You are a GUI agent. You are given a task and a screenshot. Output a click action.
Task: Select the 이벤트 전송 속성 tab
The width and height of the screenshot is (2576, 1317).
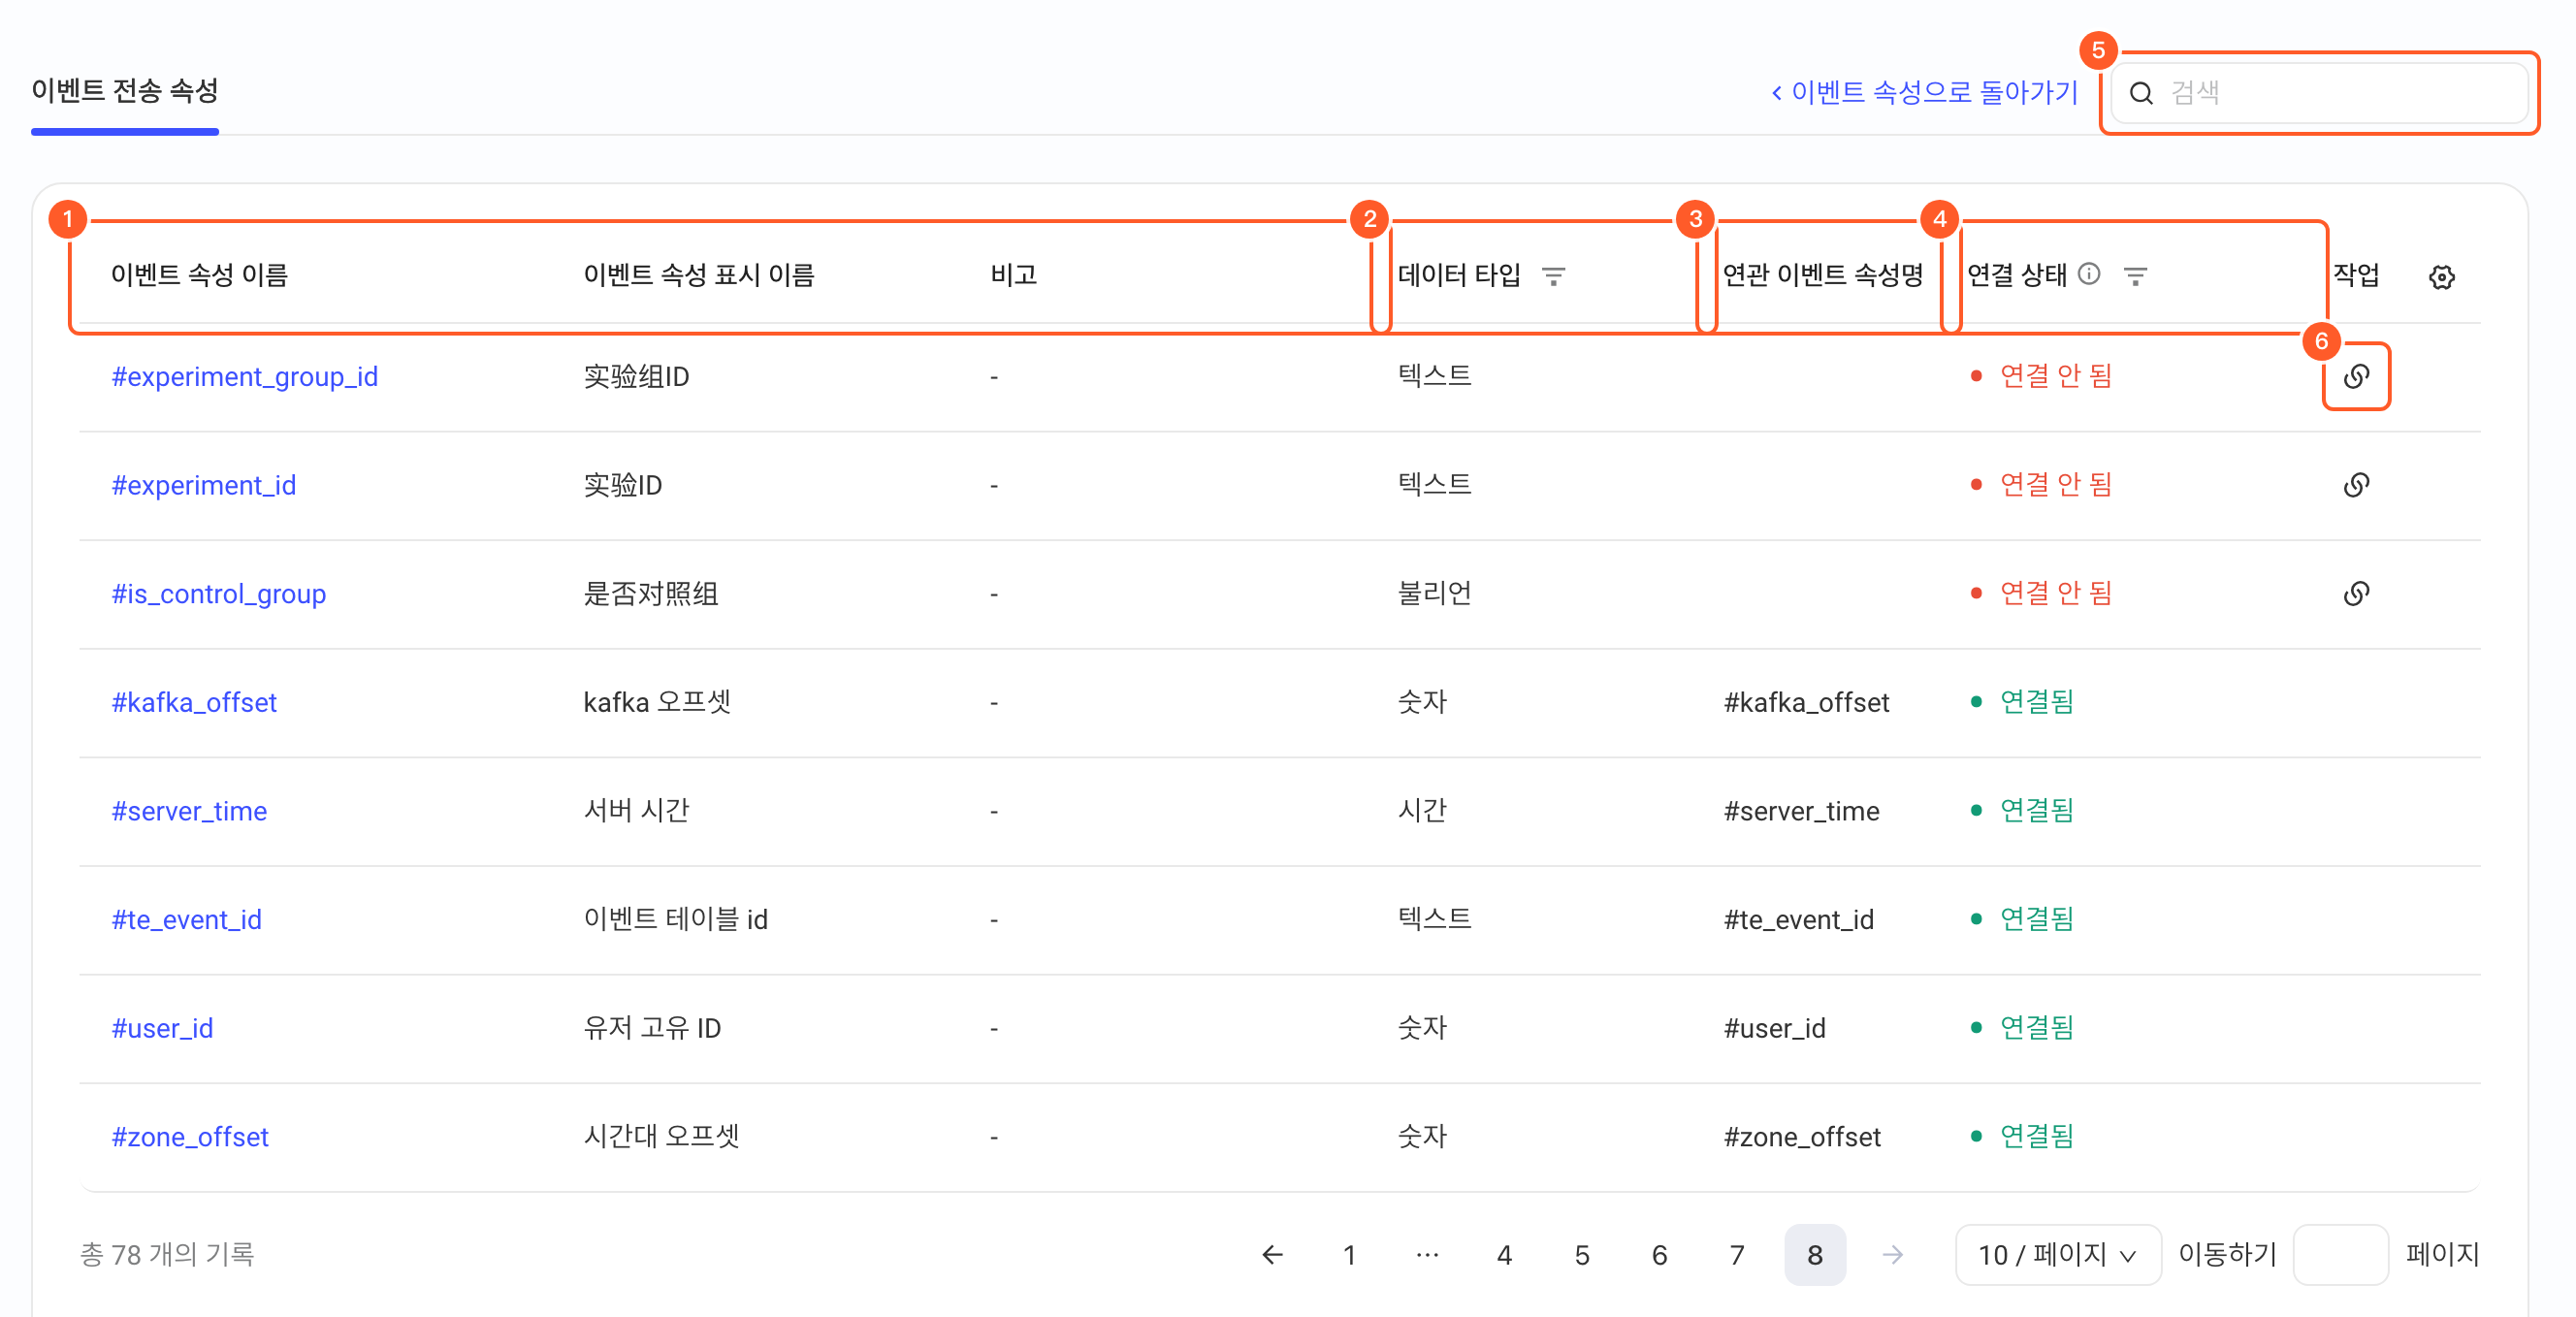tap(125, 91)
